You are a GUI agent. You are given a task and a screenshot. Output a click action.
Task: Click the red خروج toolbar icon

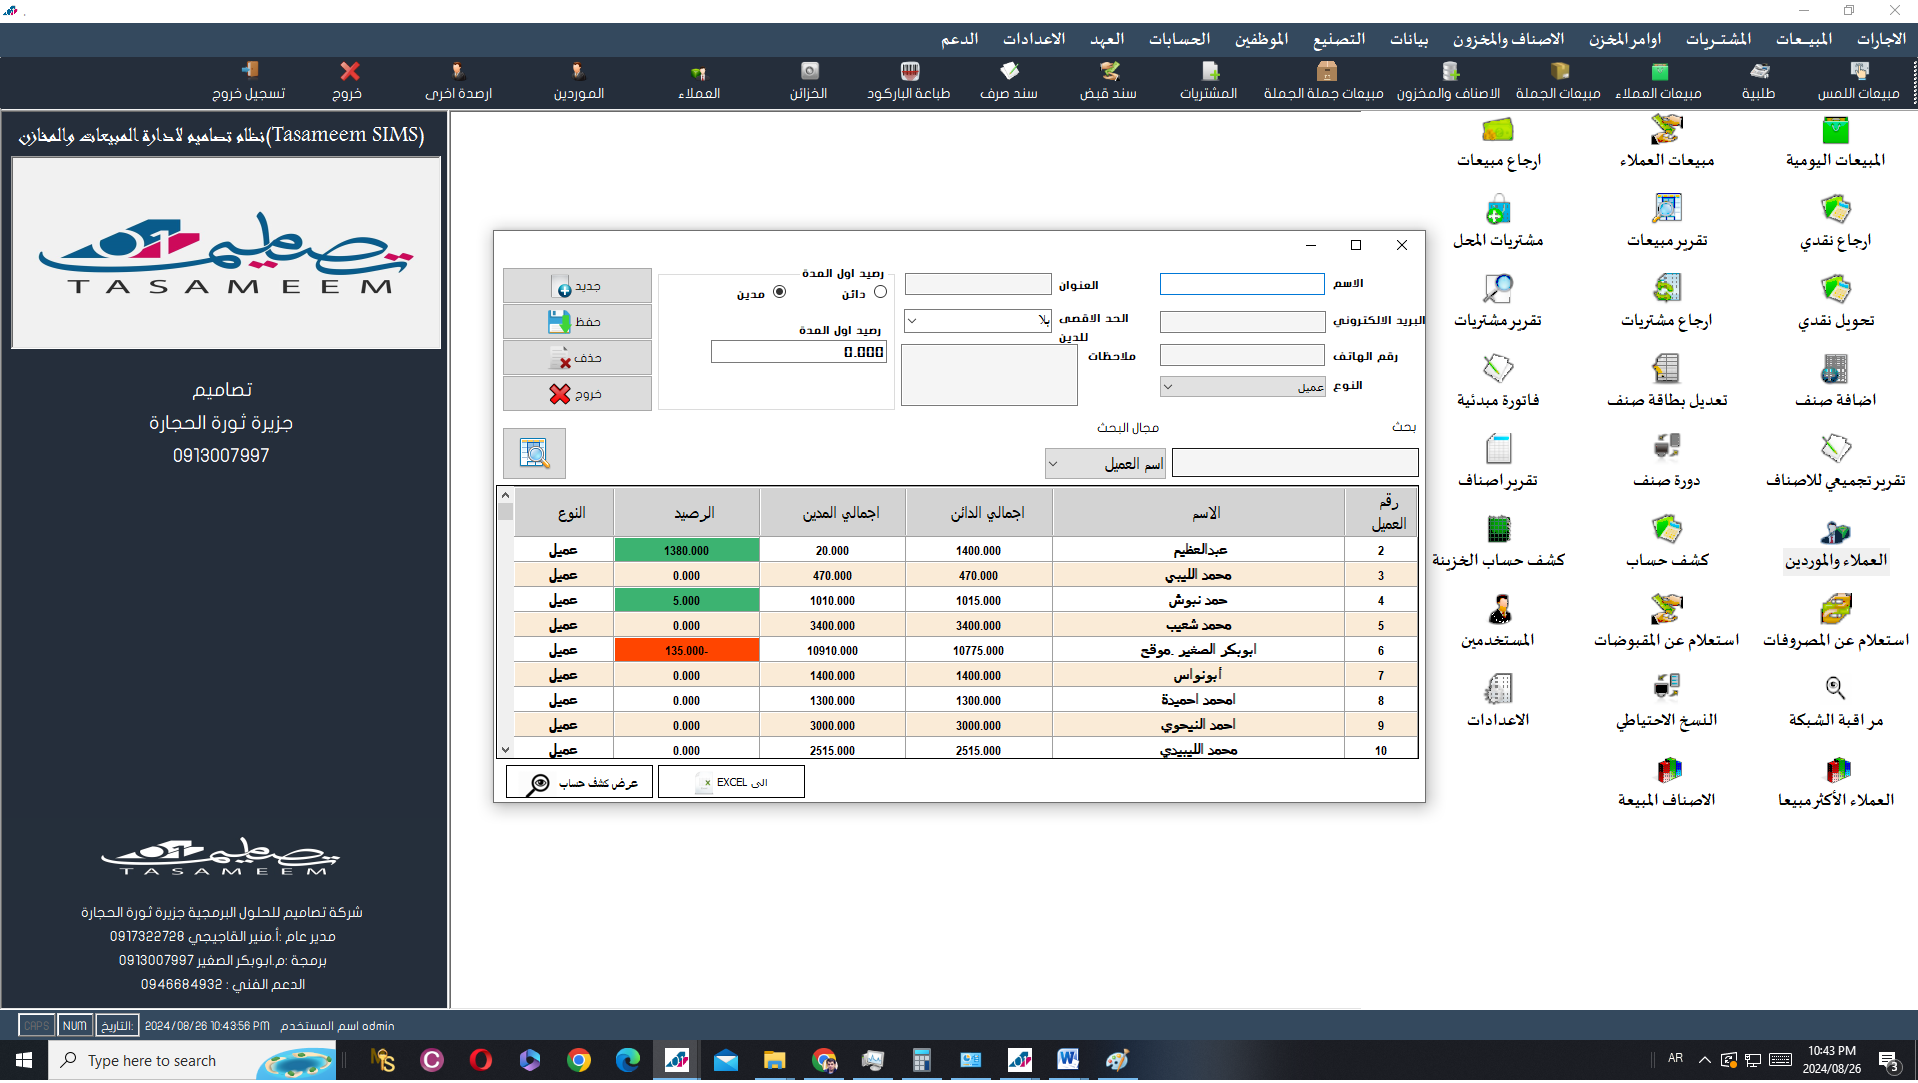(348, 81)
